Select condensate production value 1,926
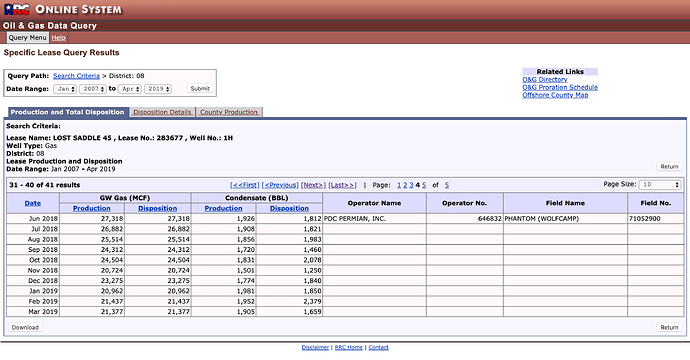 pos(224,219)
